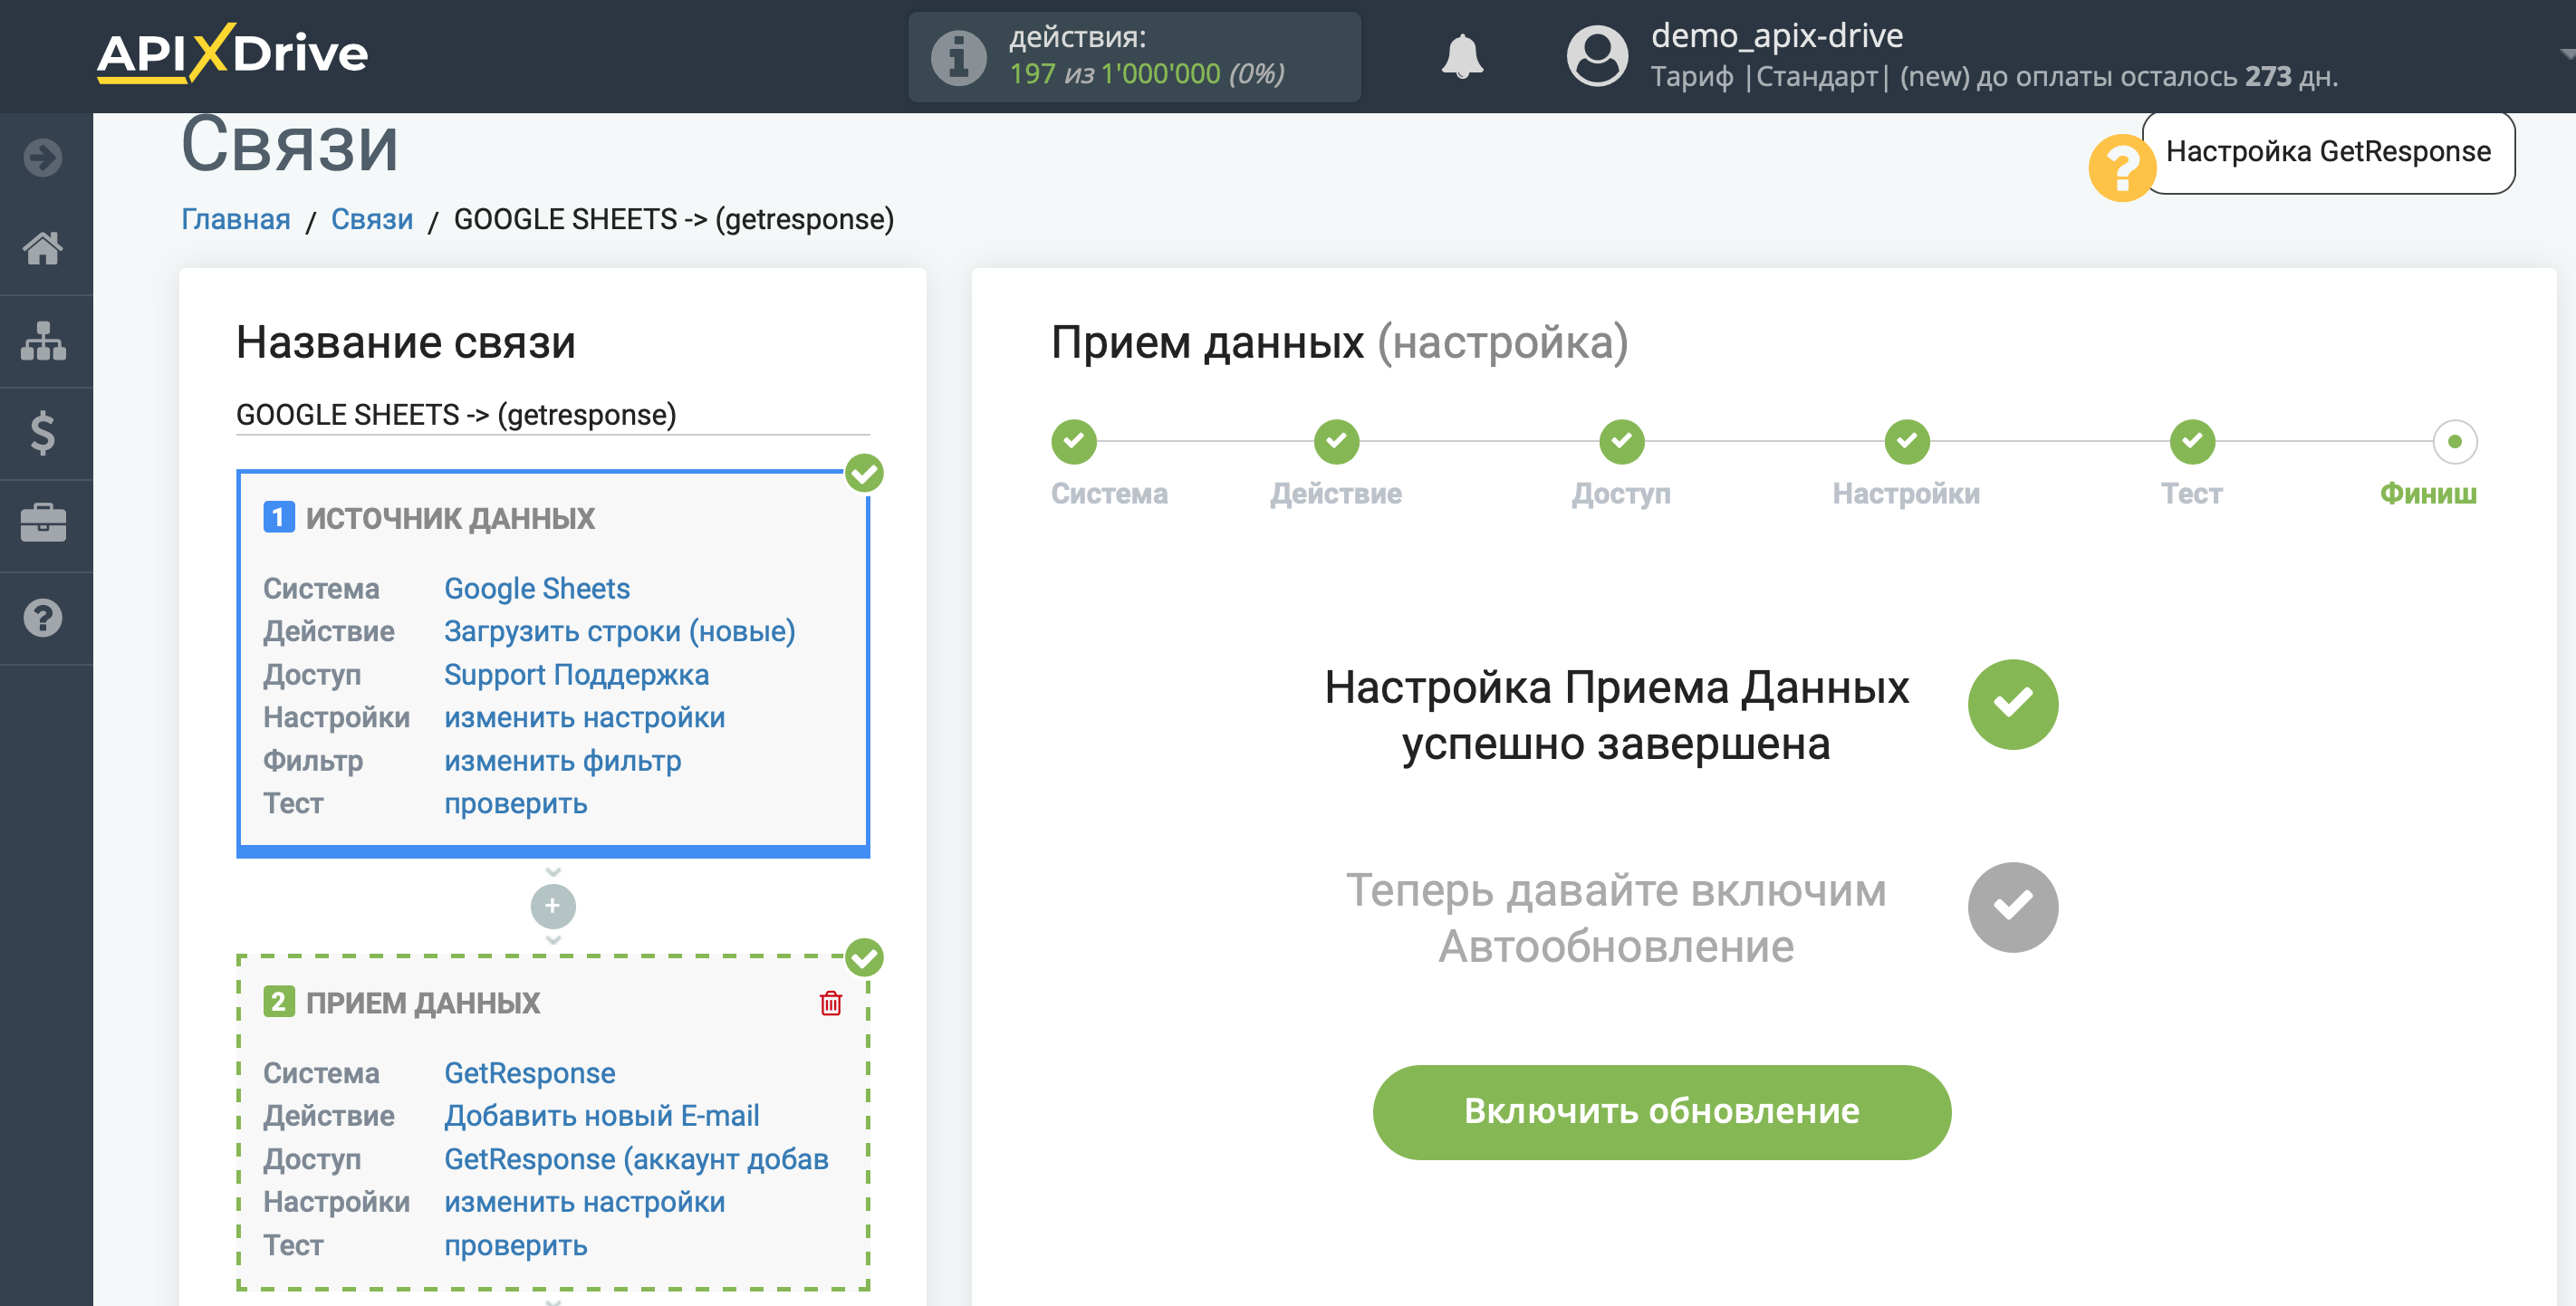Image resolution: width=2576 pixels, height=1306 pixels.
Task: Open the Настройка GetResponse help bubble
Action: point(2328,151)
